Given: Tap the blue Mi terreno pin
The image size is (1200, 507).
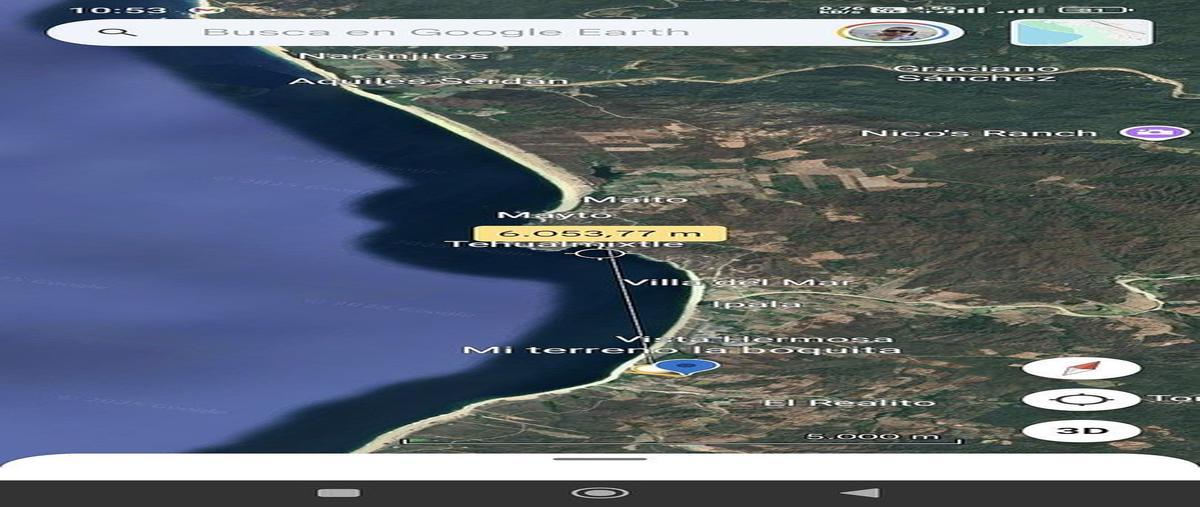Looking at the screenshot, I should [687, 367].
